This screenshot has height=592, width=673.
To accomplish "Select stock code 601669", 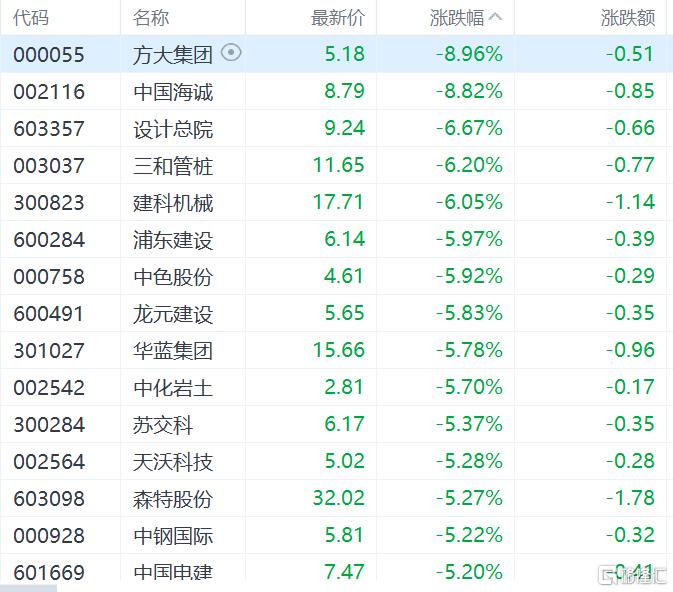I will pos(49,572).
